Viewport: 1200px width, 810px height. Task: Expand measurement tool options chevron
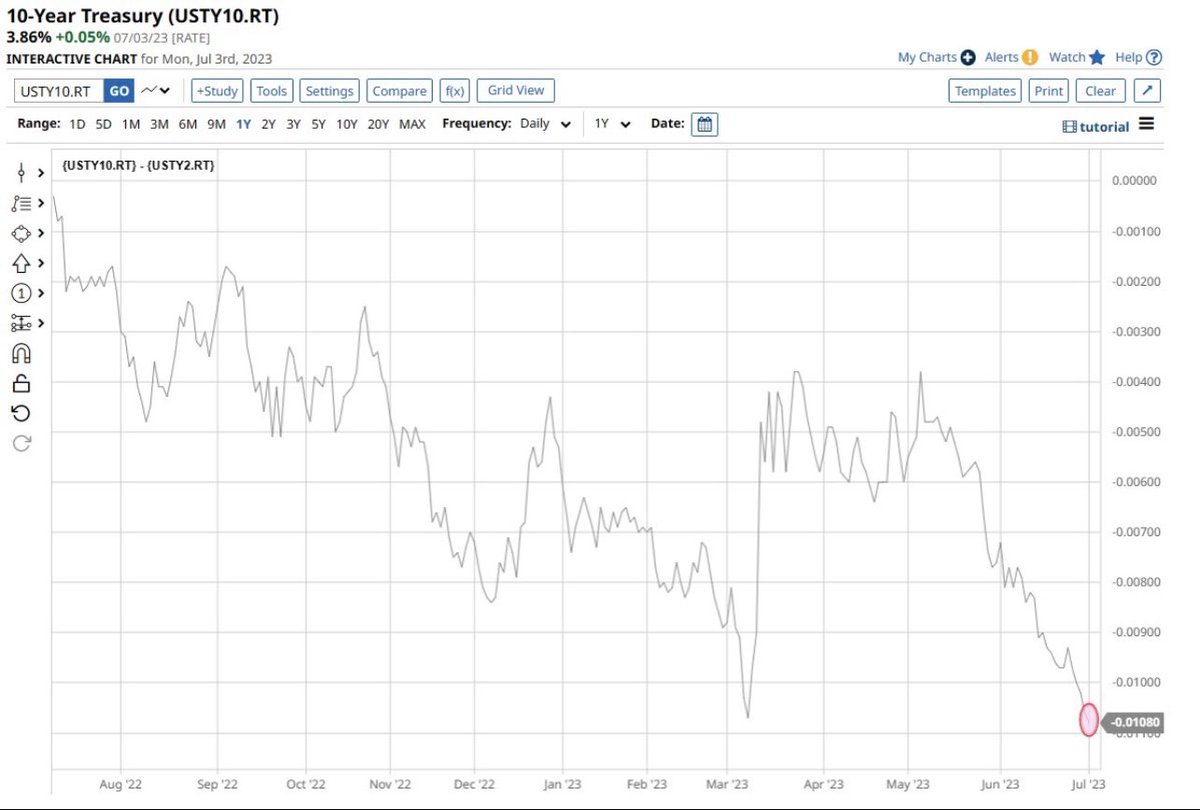(x=41, y=323)
